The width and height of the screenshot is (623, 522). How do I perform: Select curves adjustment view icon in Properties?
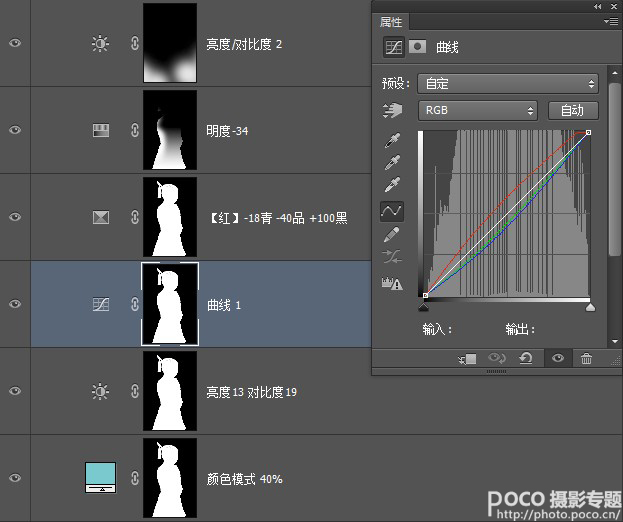tap(393, 47)
